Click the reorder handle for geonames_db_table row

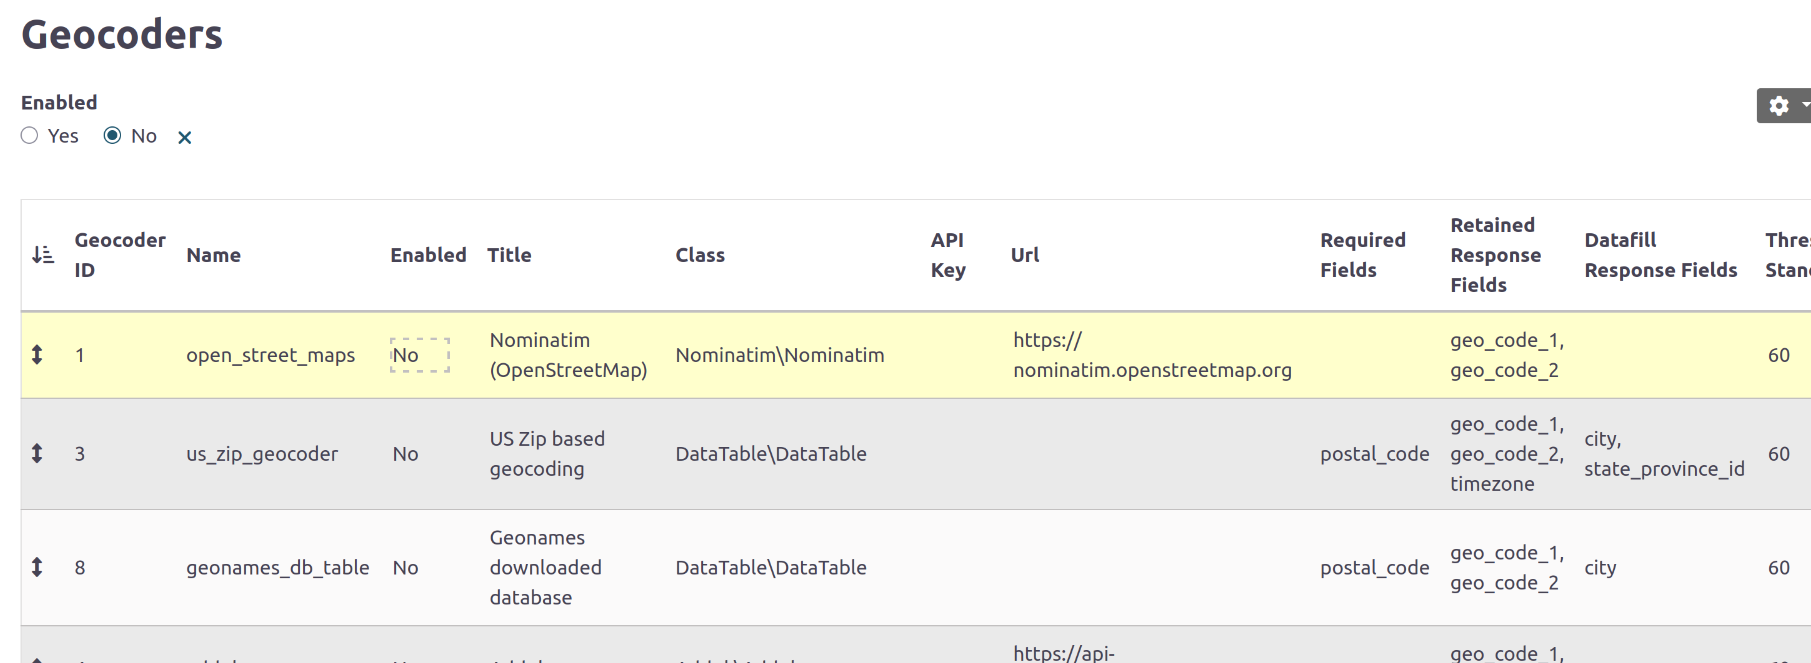click(37, 568)
